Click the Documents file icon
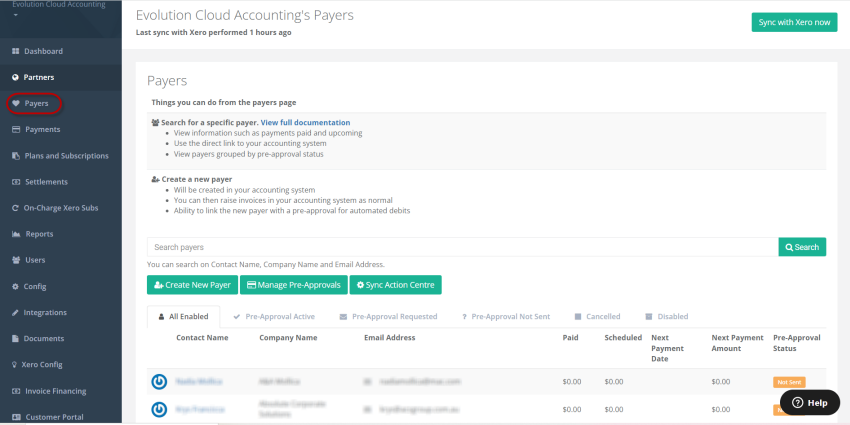The width and height of the screenshot is (850, 425). tap(16, 338)
